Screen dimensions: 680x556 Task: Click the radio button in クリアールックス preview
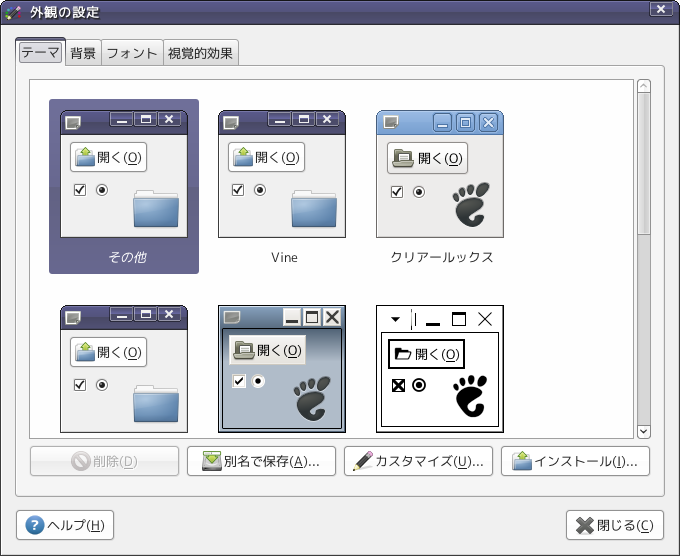pos(419,192)
